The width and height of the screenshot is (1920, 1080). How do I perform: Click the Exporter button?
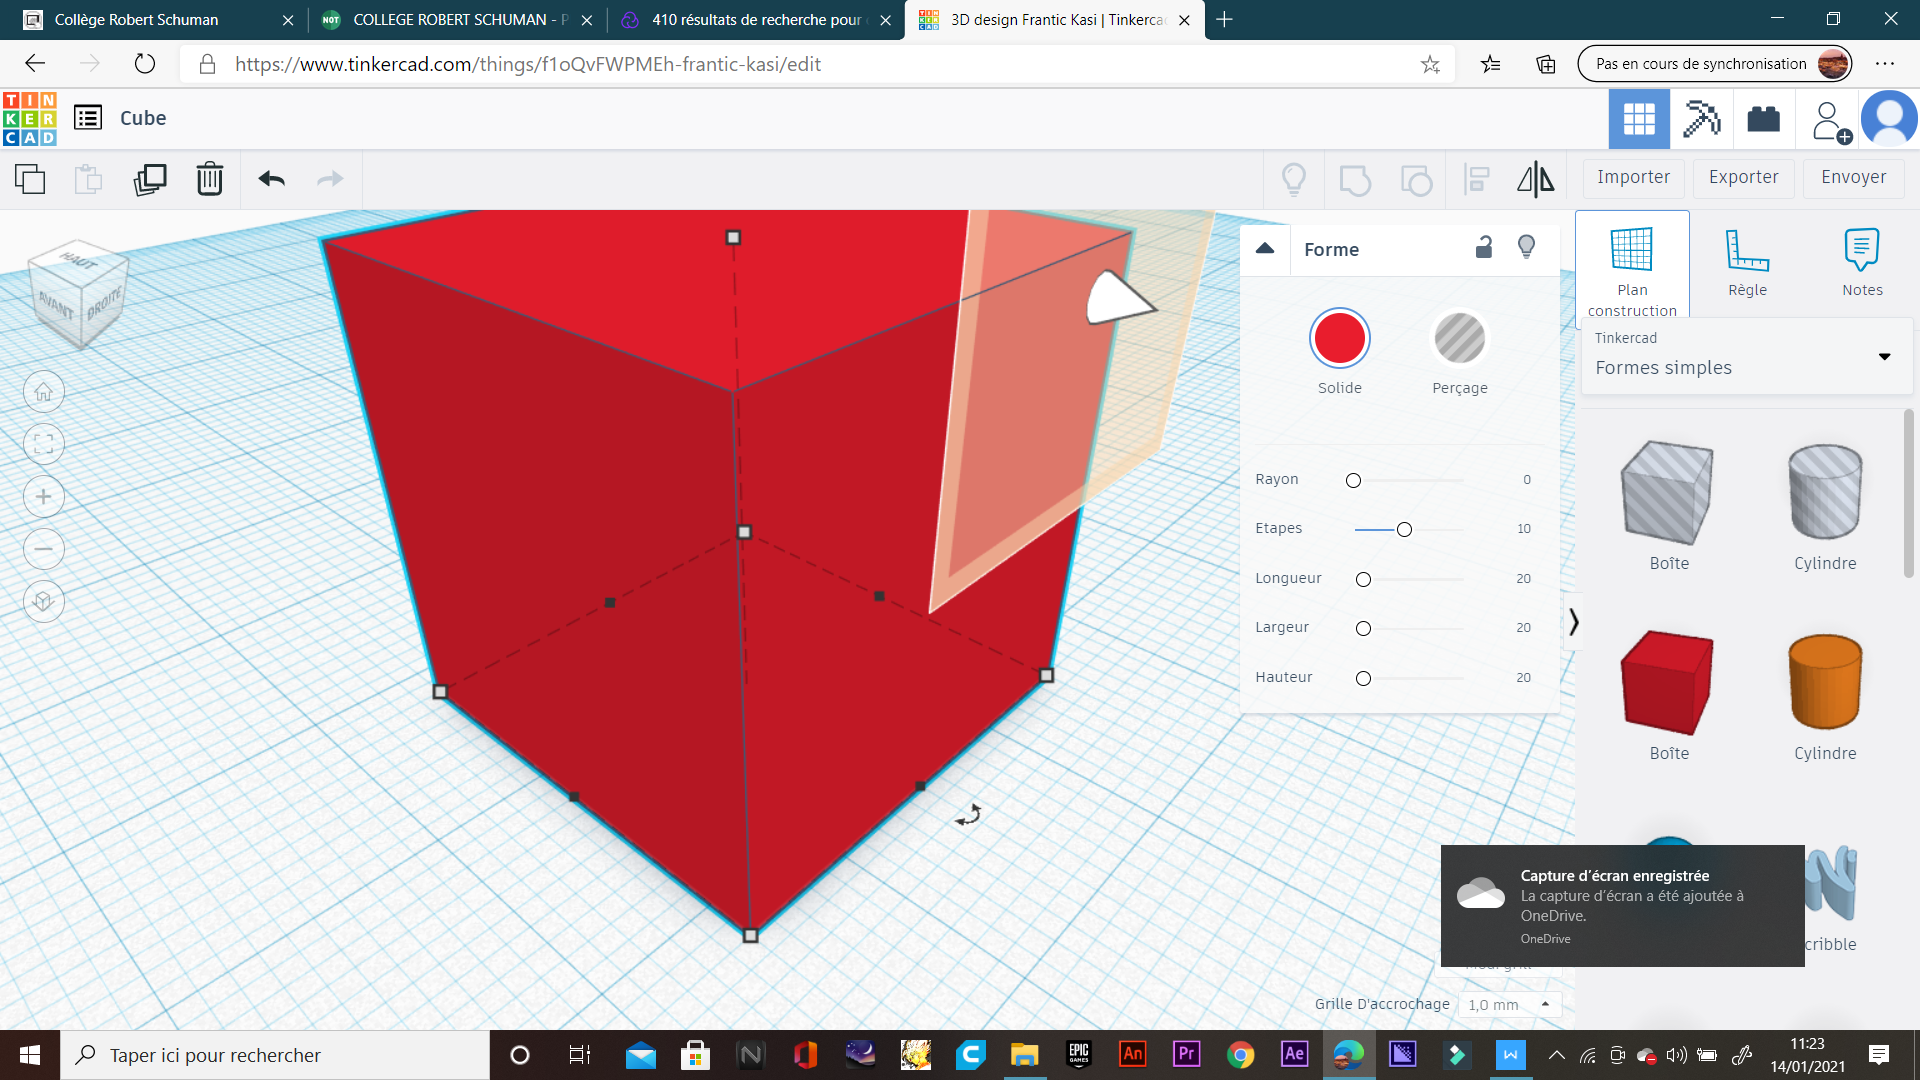click(x=1743, y=177)
